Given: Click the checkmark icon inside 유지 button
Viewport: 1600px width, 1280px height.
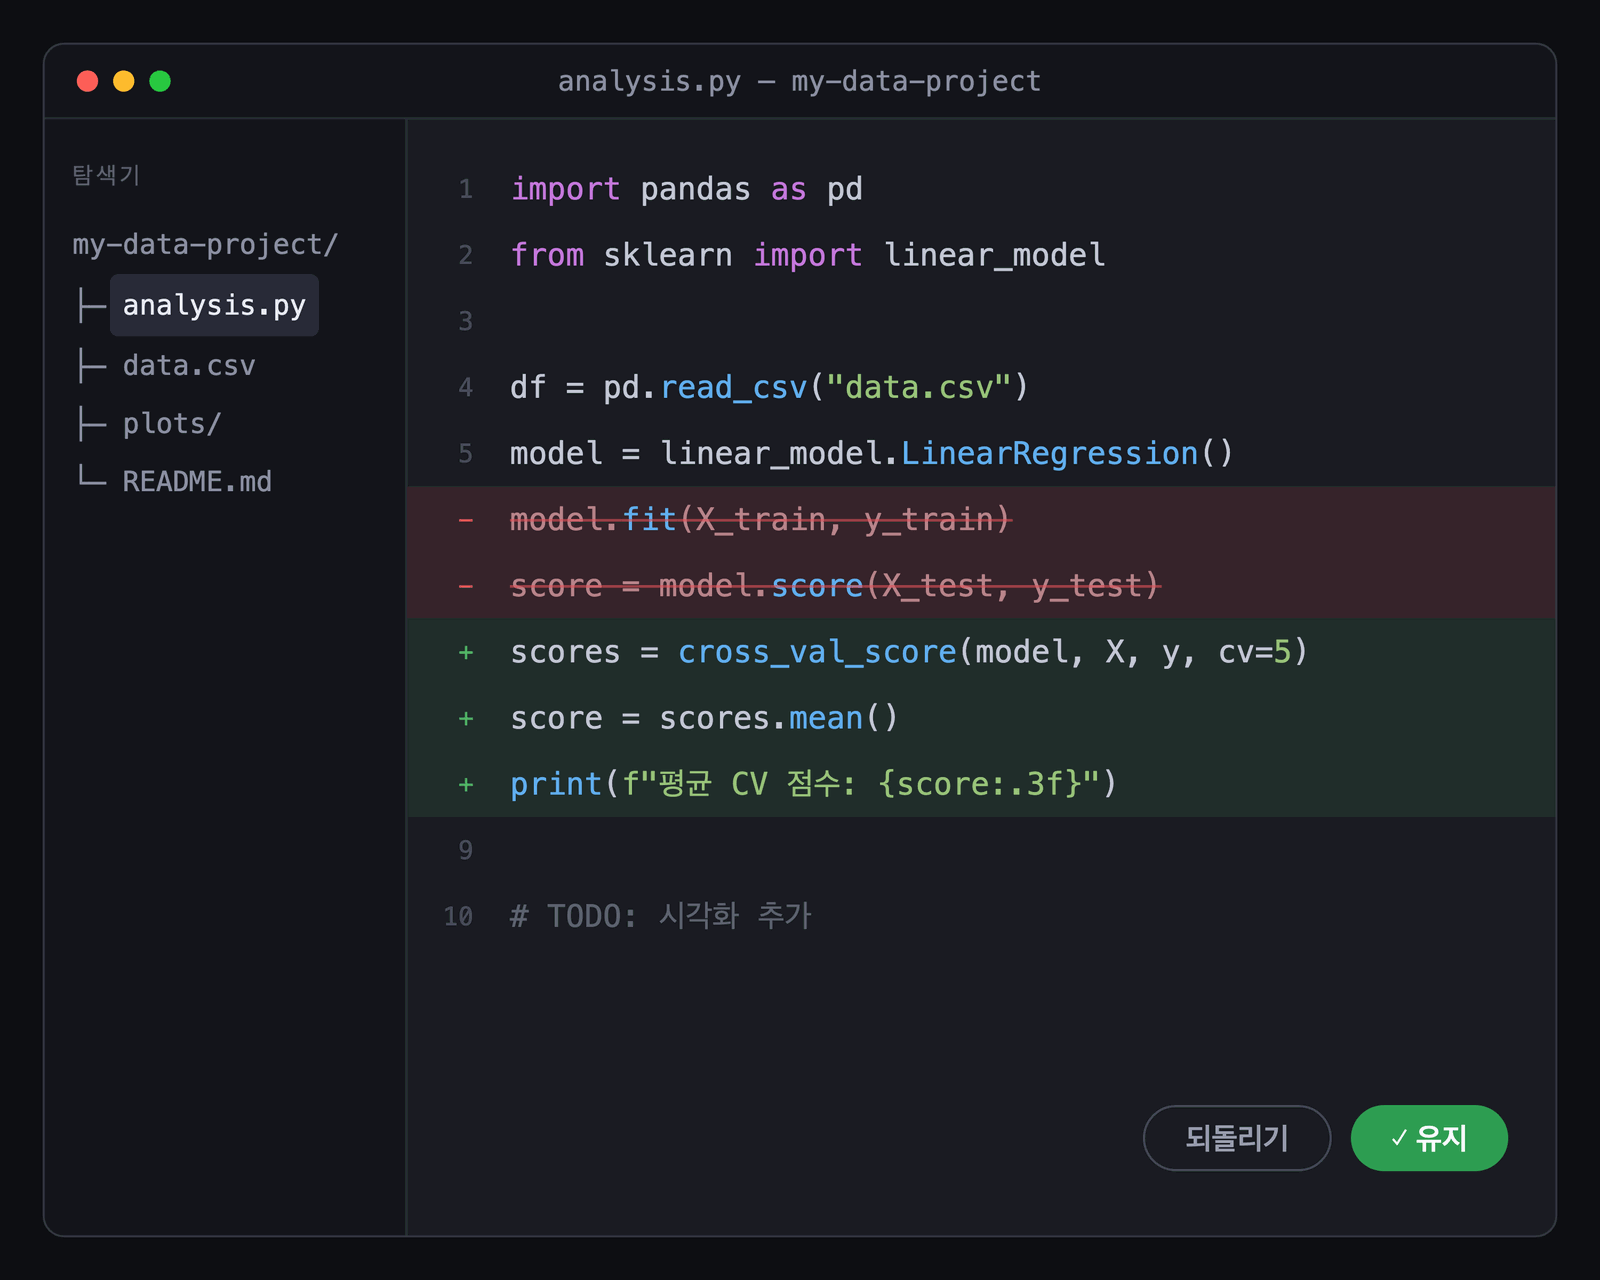Looking at the screenshot, I should pos(1399,1138).
